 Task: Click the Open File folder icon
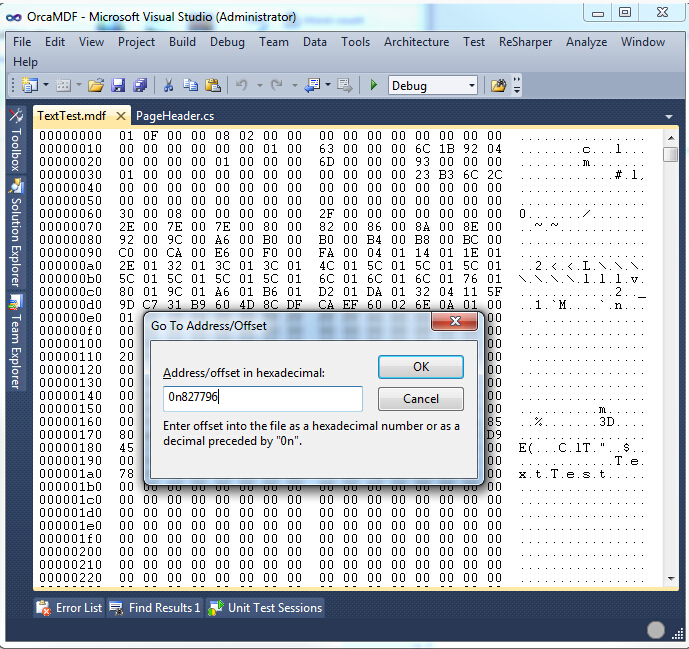[96, 85]
